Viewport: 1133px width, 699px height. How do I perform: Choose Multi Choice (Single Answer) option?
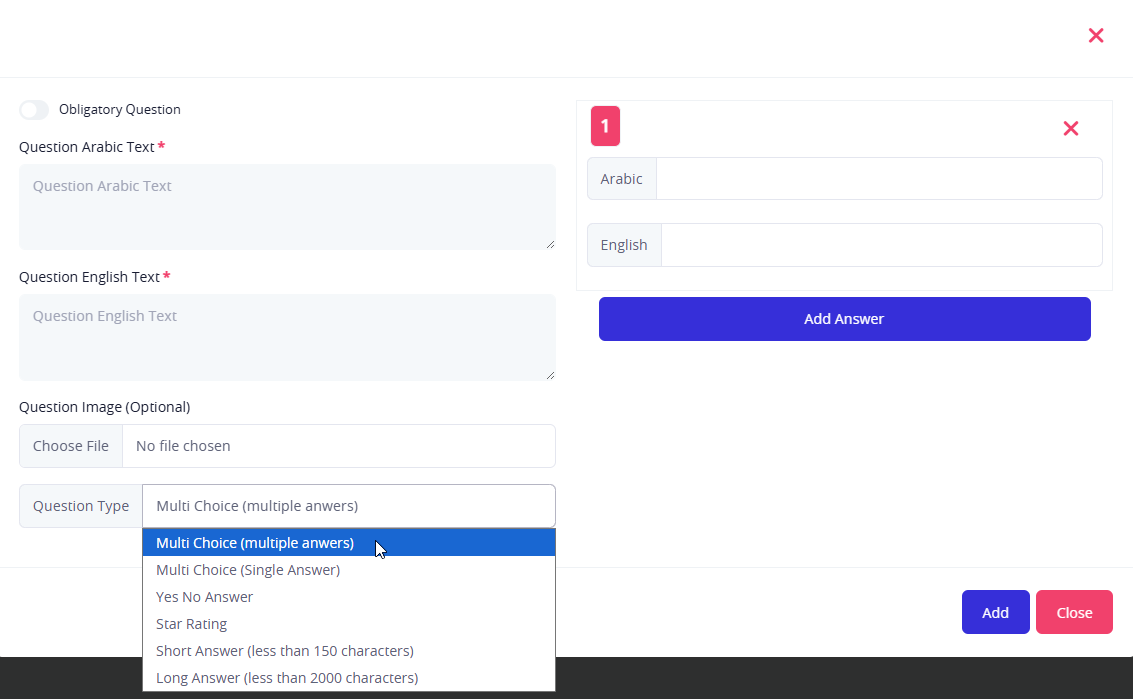pyautogui.click(x=248, y=570)
